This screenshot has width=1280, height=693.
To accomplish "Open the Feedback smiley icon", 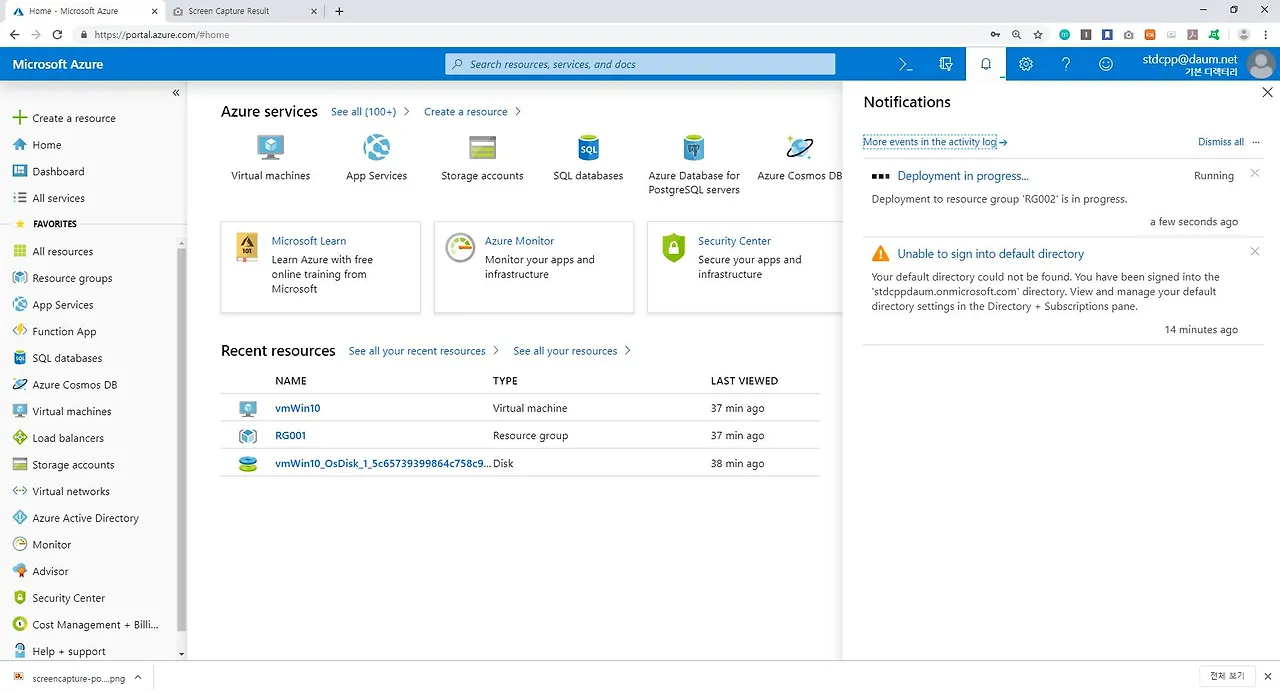I will click(1106, 64).
